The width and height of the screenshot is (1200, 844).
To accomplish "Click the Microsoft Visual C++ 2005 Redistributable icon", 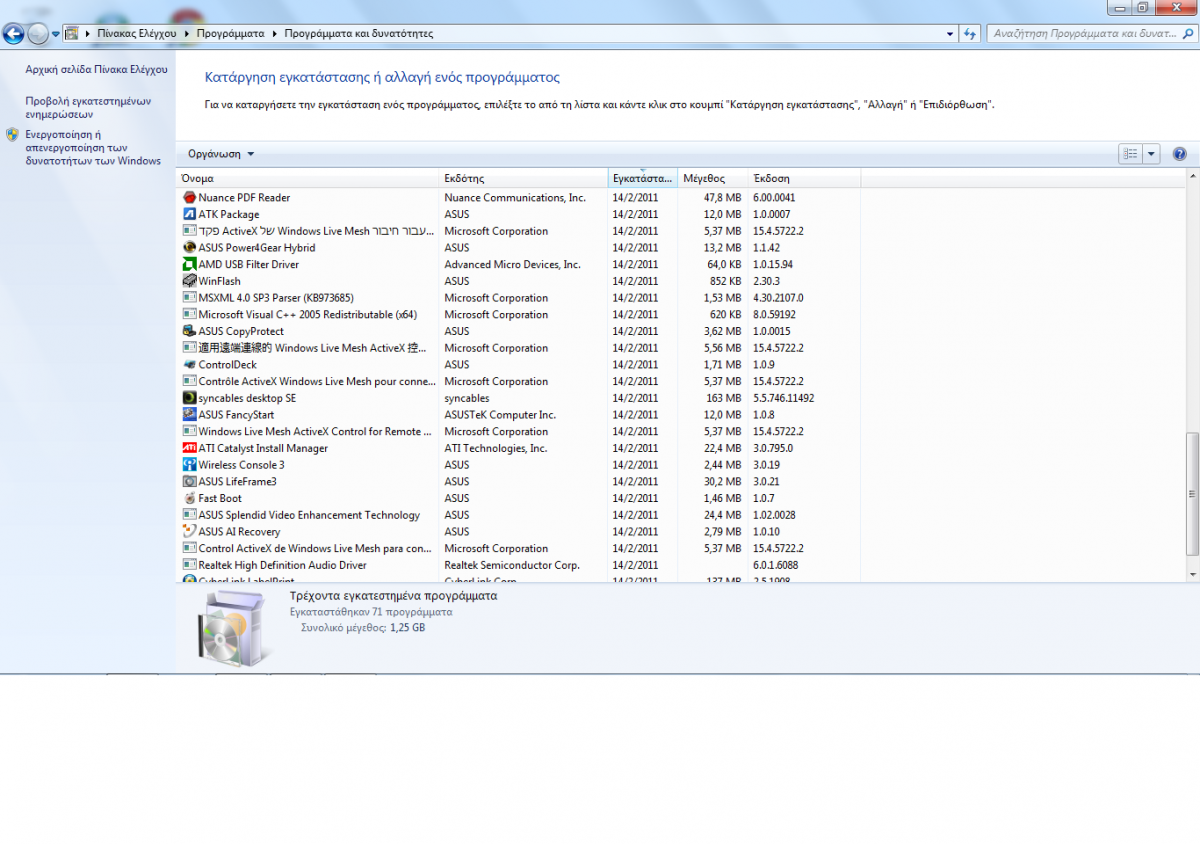I will point(190,315).
